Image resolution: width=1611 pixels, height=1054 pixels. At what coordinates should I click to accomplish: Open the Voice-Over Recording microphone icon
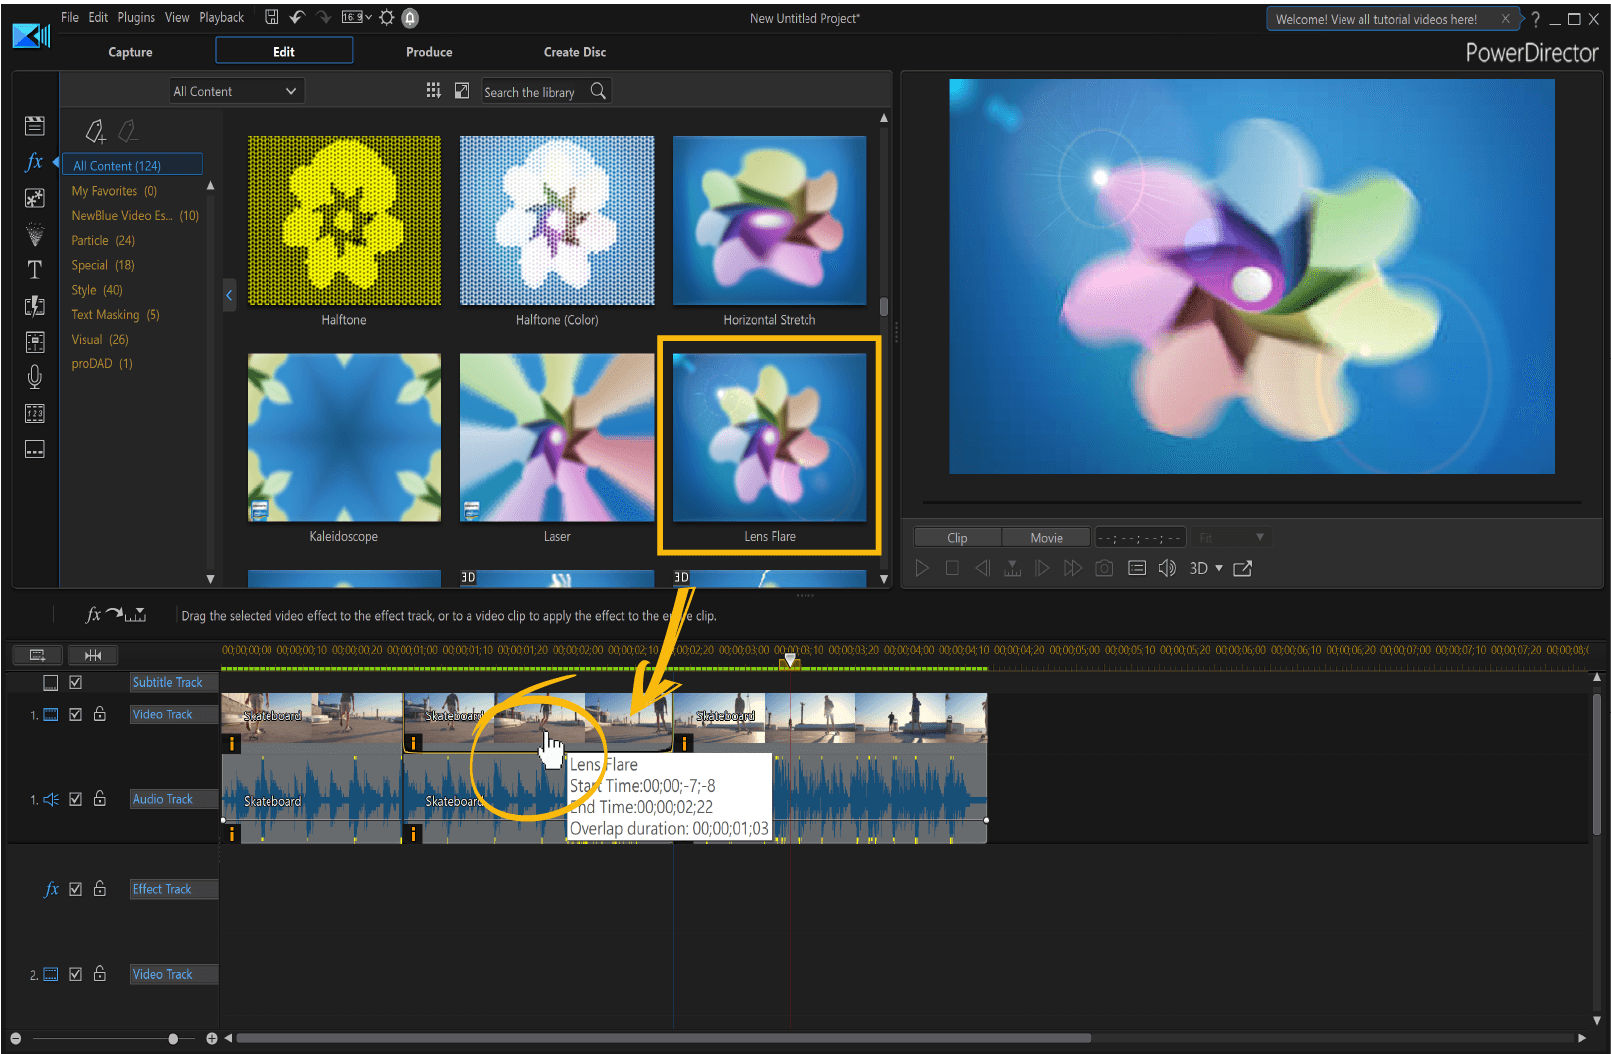(34, 377)
